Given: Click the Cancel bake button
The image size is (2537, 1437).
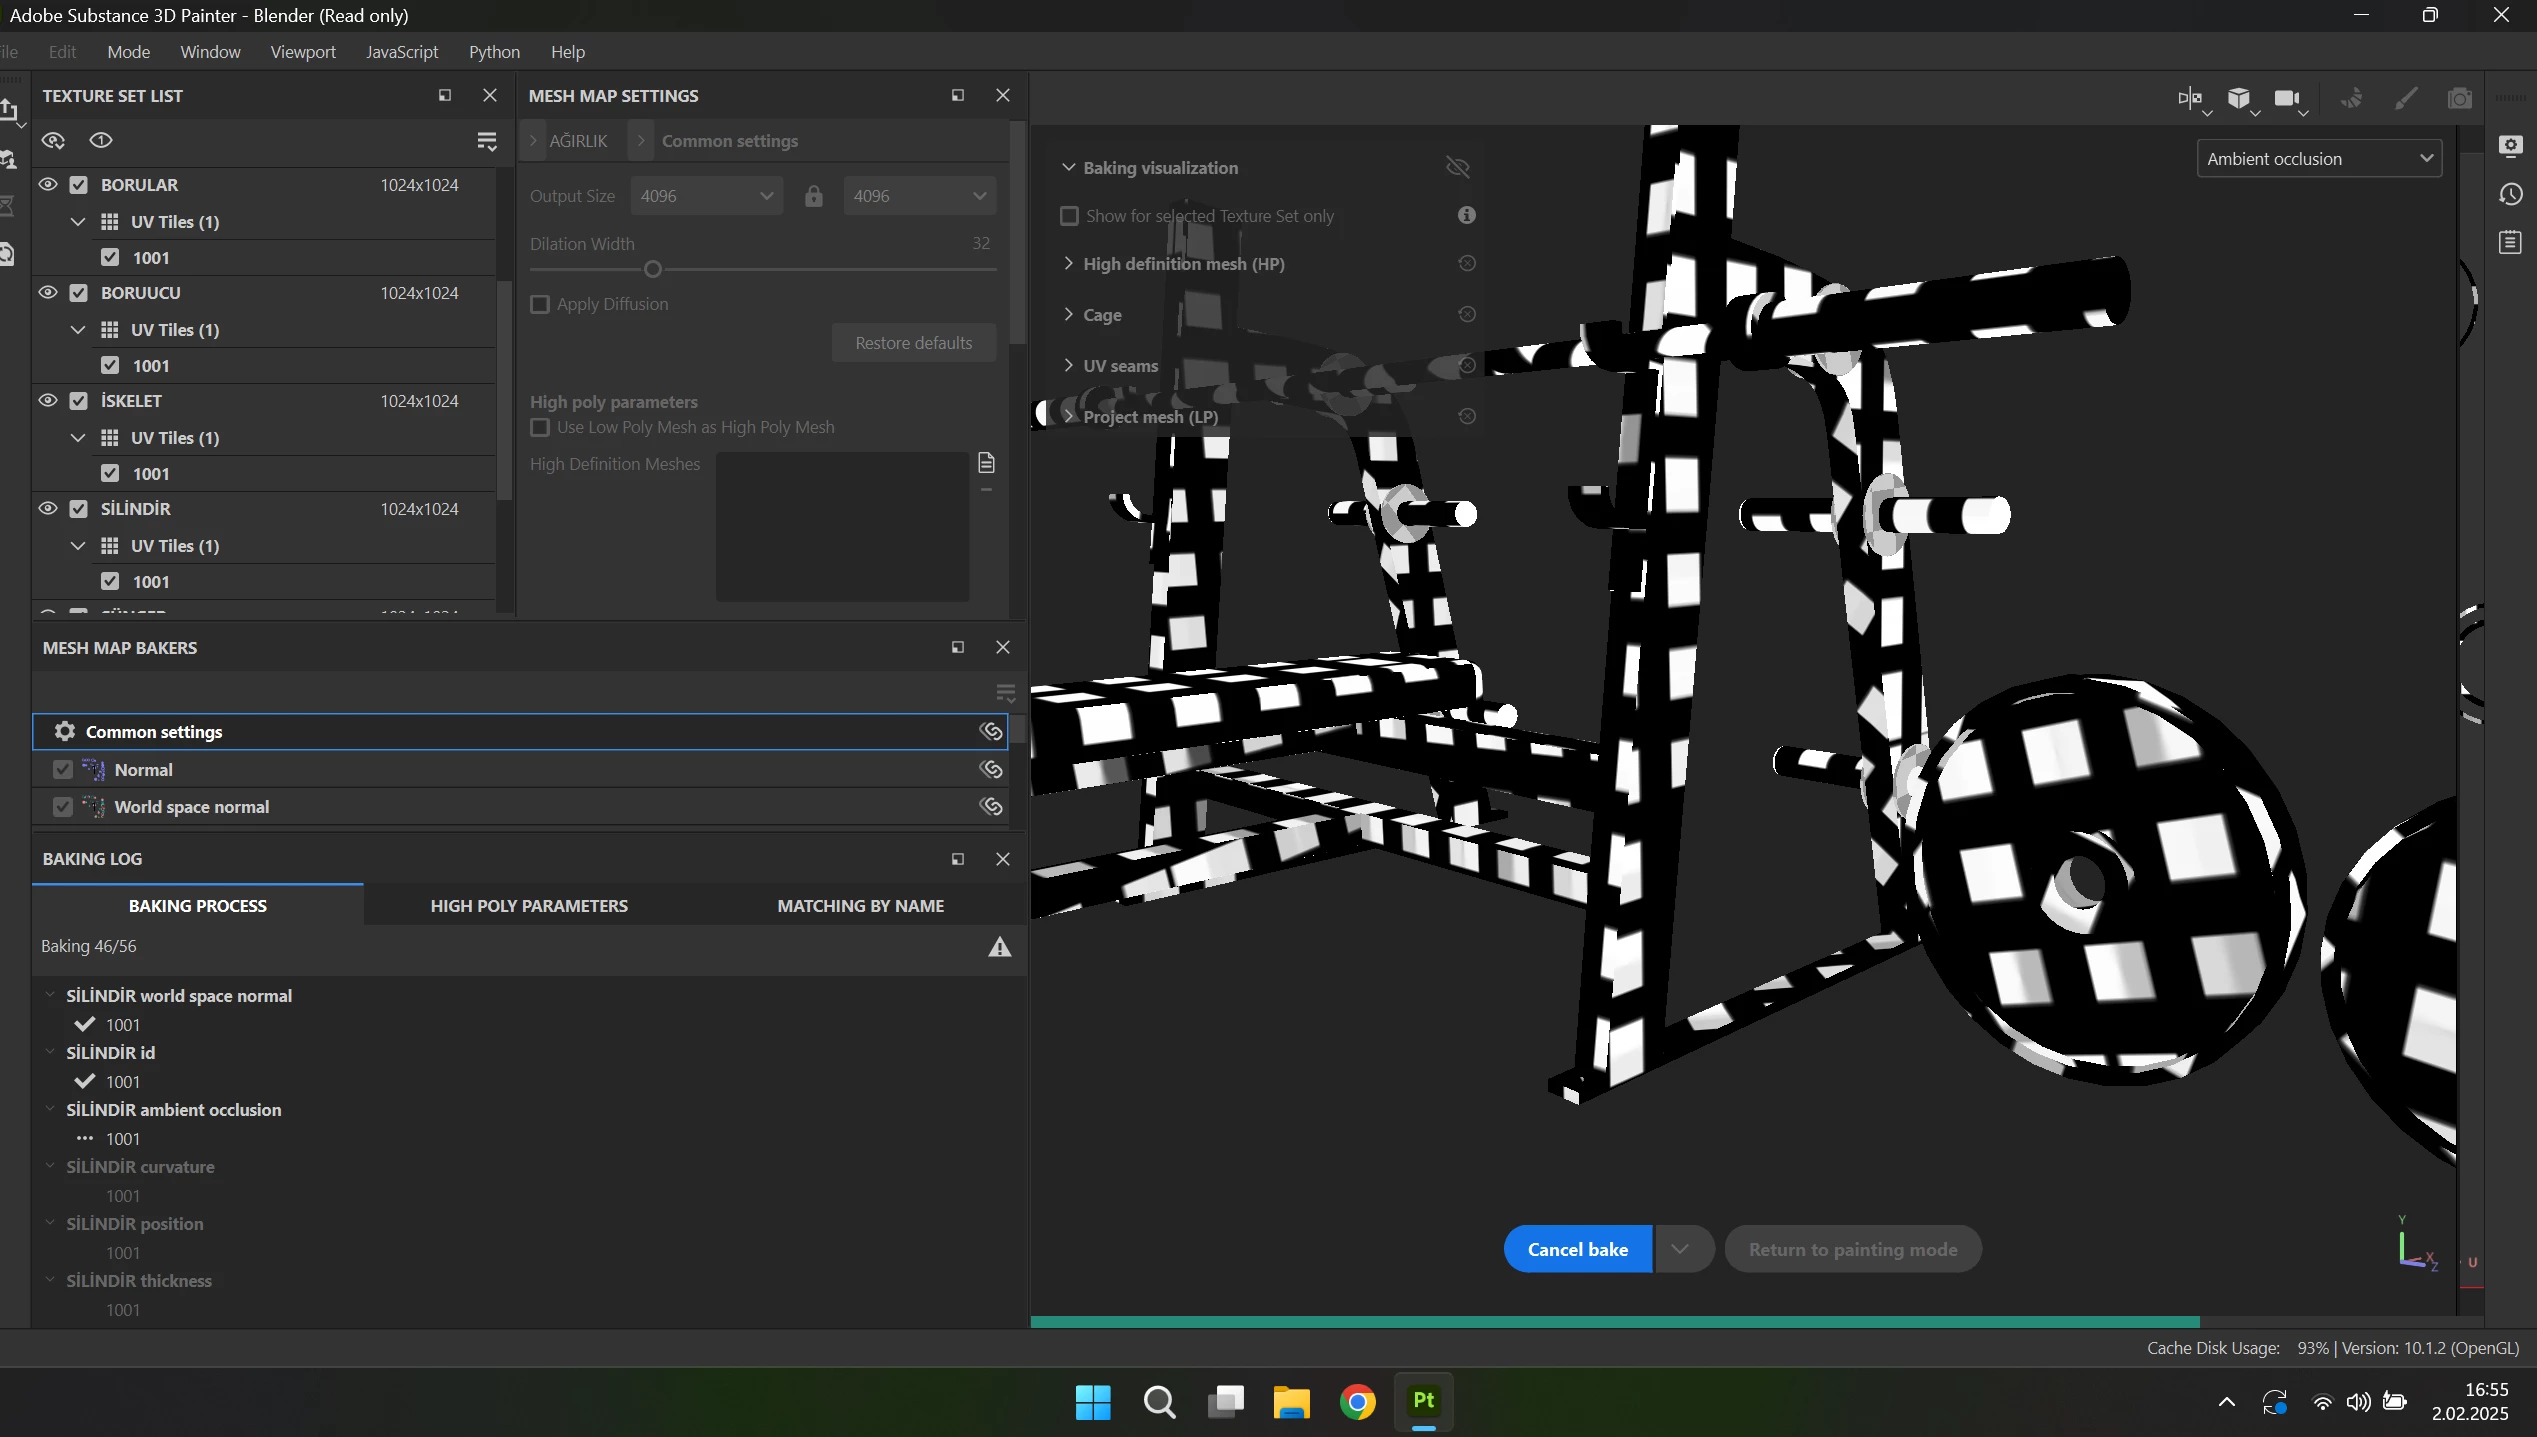Looking at the screenshot, I should 1577,1249.
